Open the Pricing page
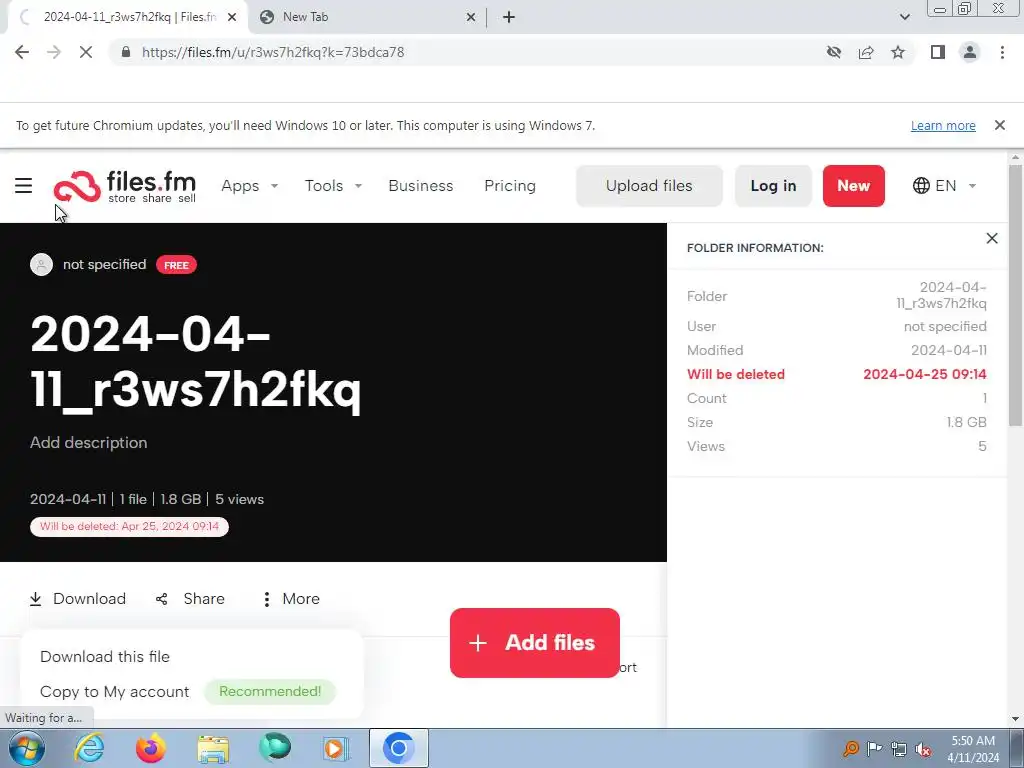This screenshot has width=1024, height=768. coord(510,186)
